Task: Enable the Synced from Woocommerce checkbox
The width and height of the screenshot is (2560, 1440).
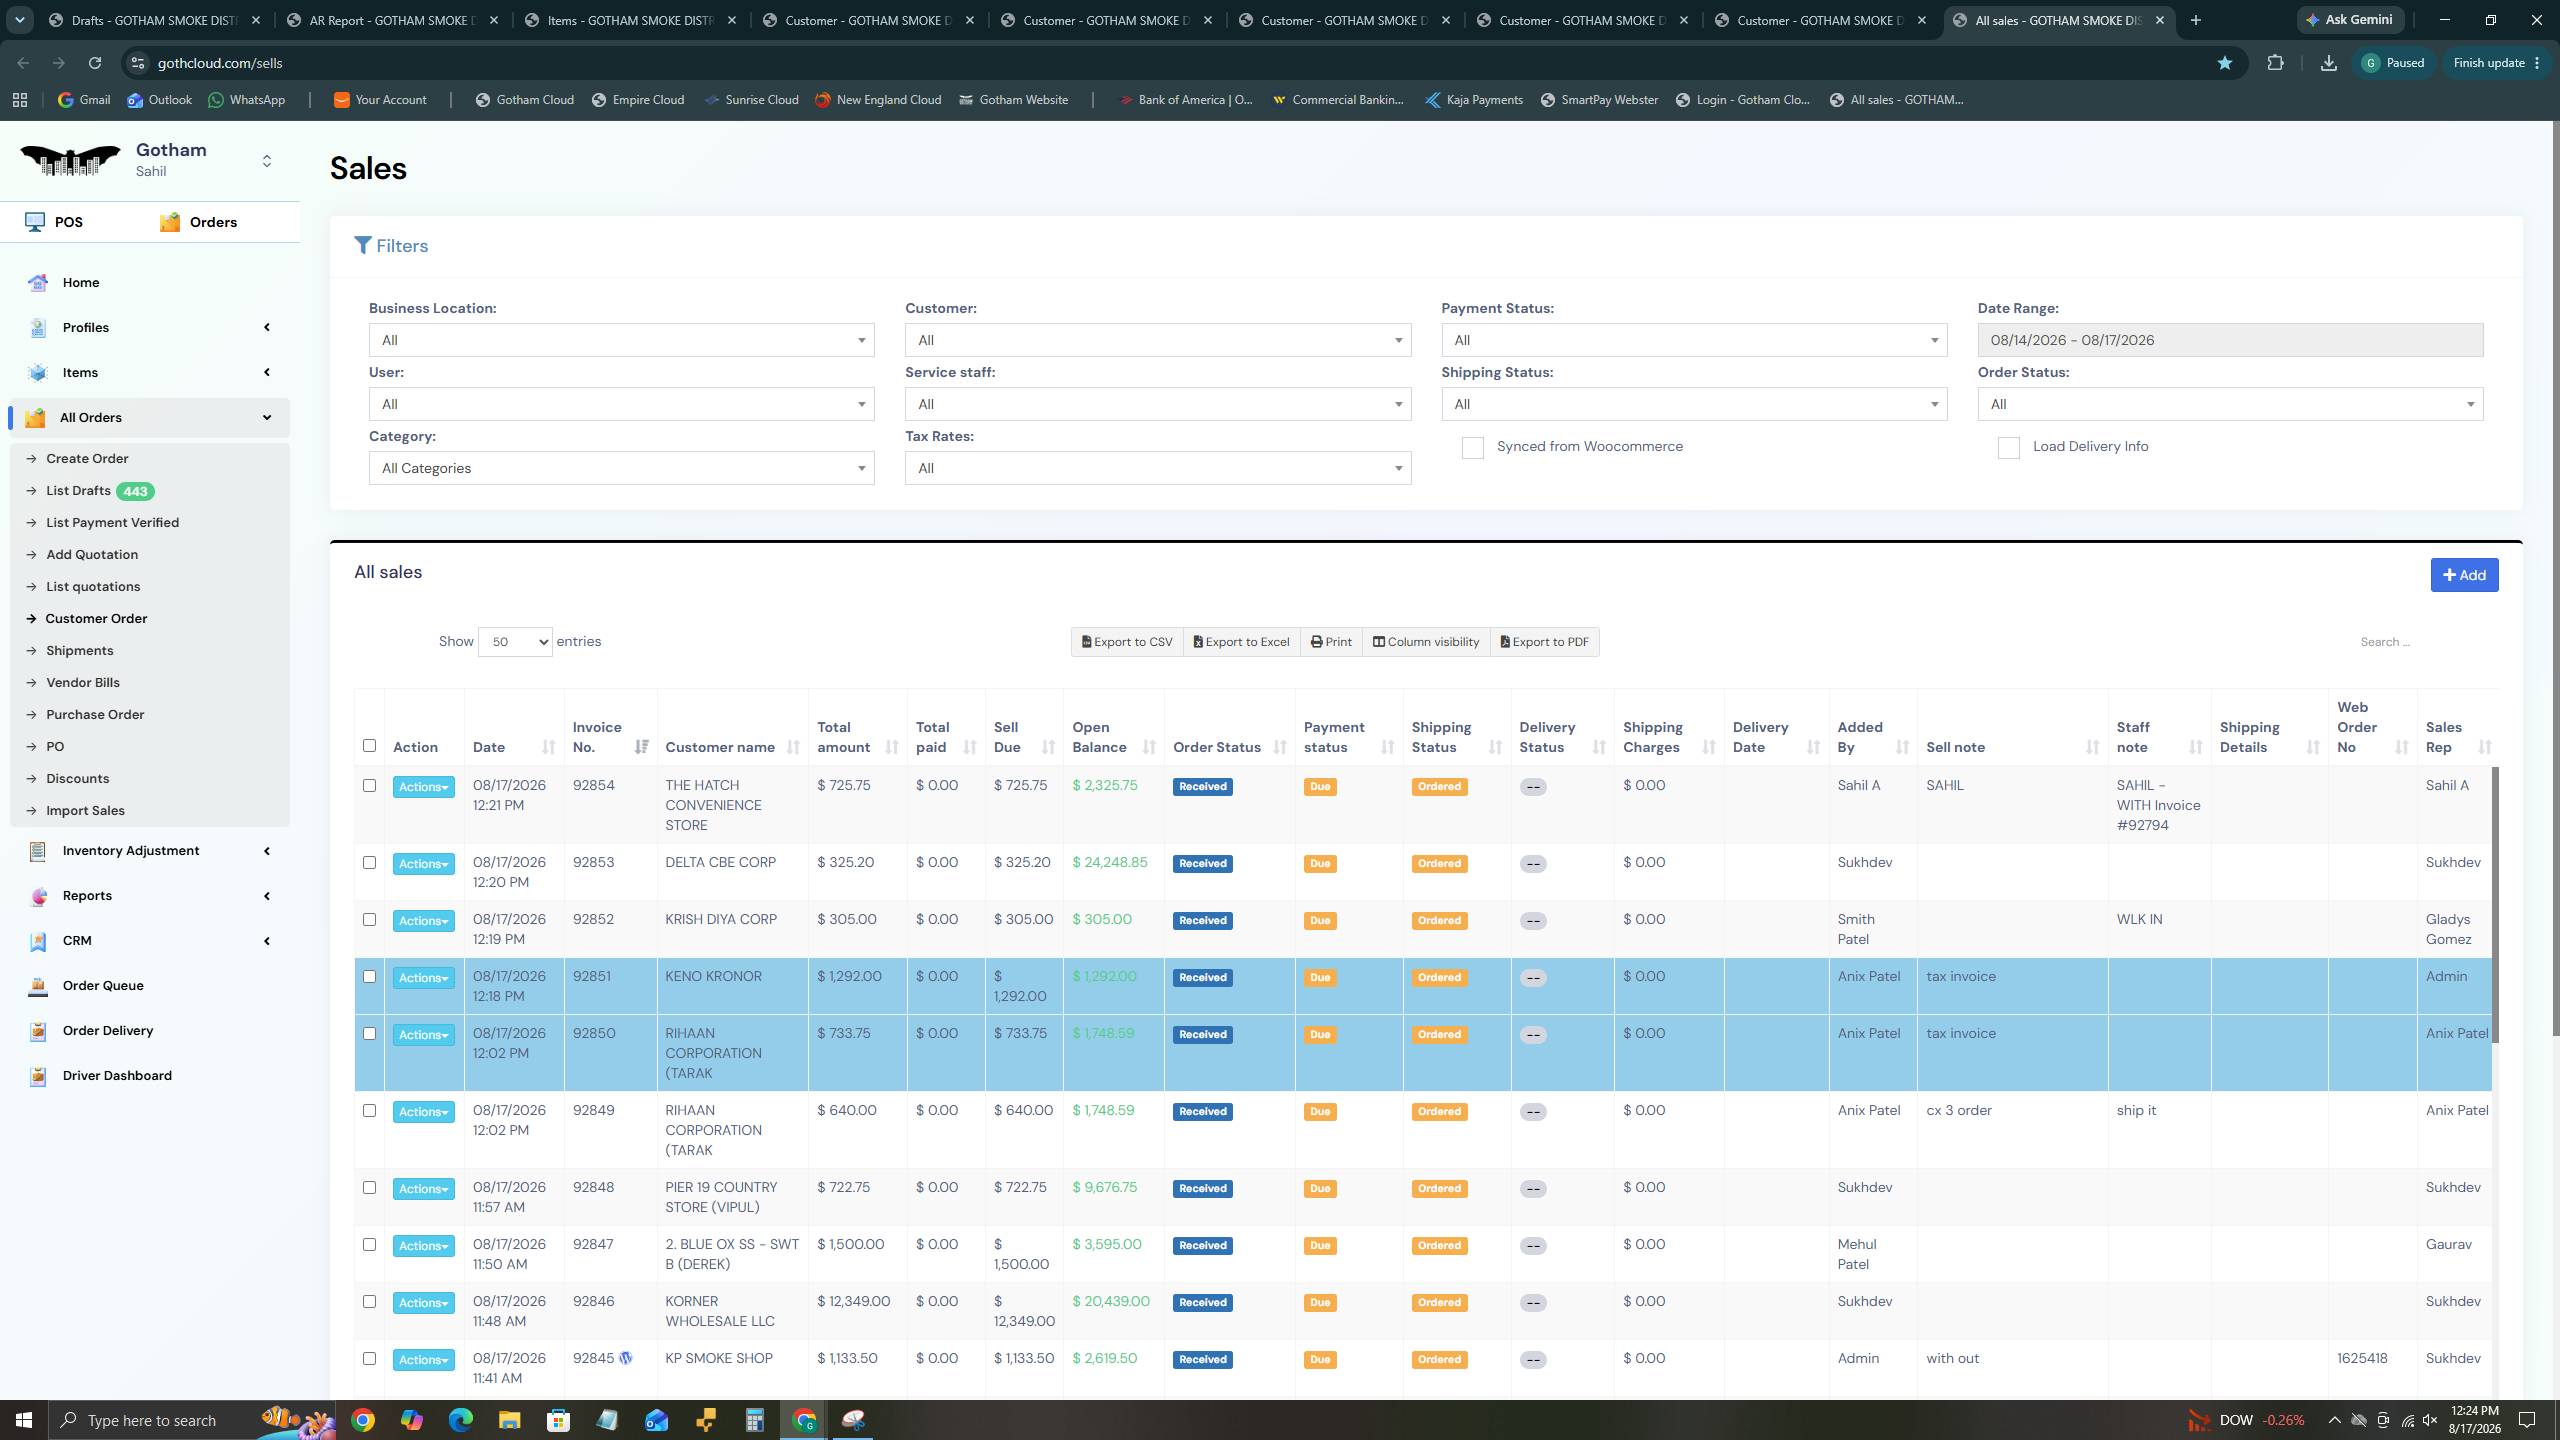Action: (x=1473, y=448)
